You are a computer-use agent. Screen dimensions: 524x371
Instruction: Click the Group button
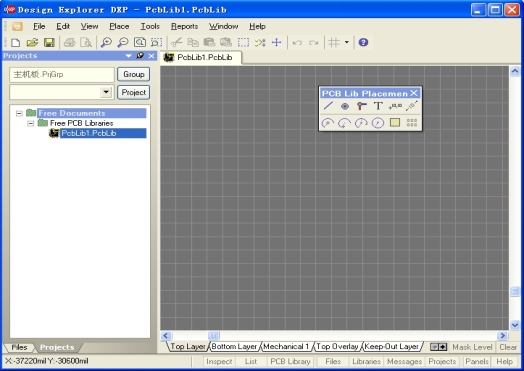(x=133, y=74)
